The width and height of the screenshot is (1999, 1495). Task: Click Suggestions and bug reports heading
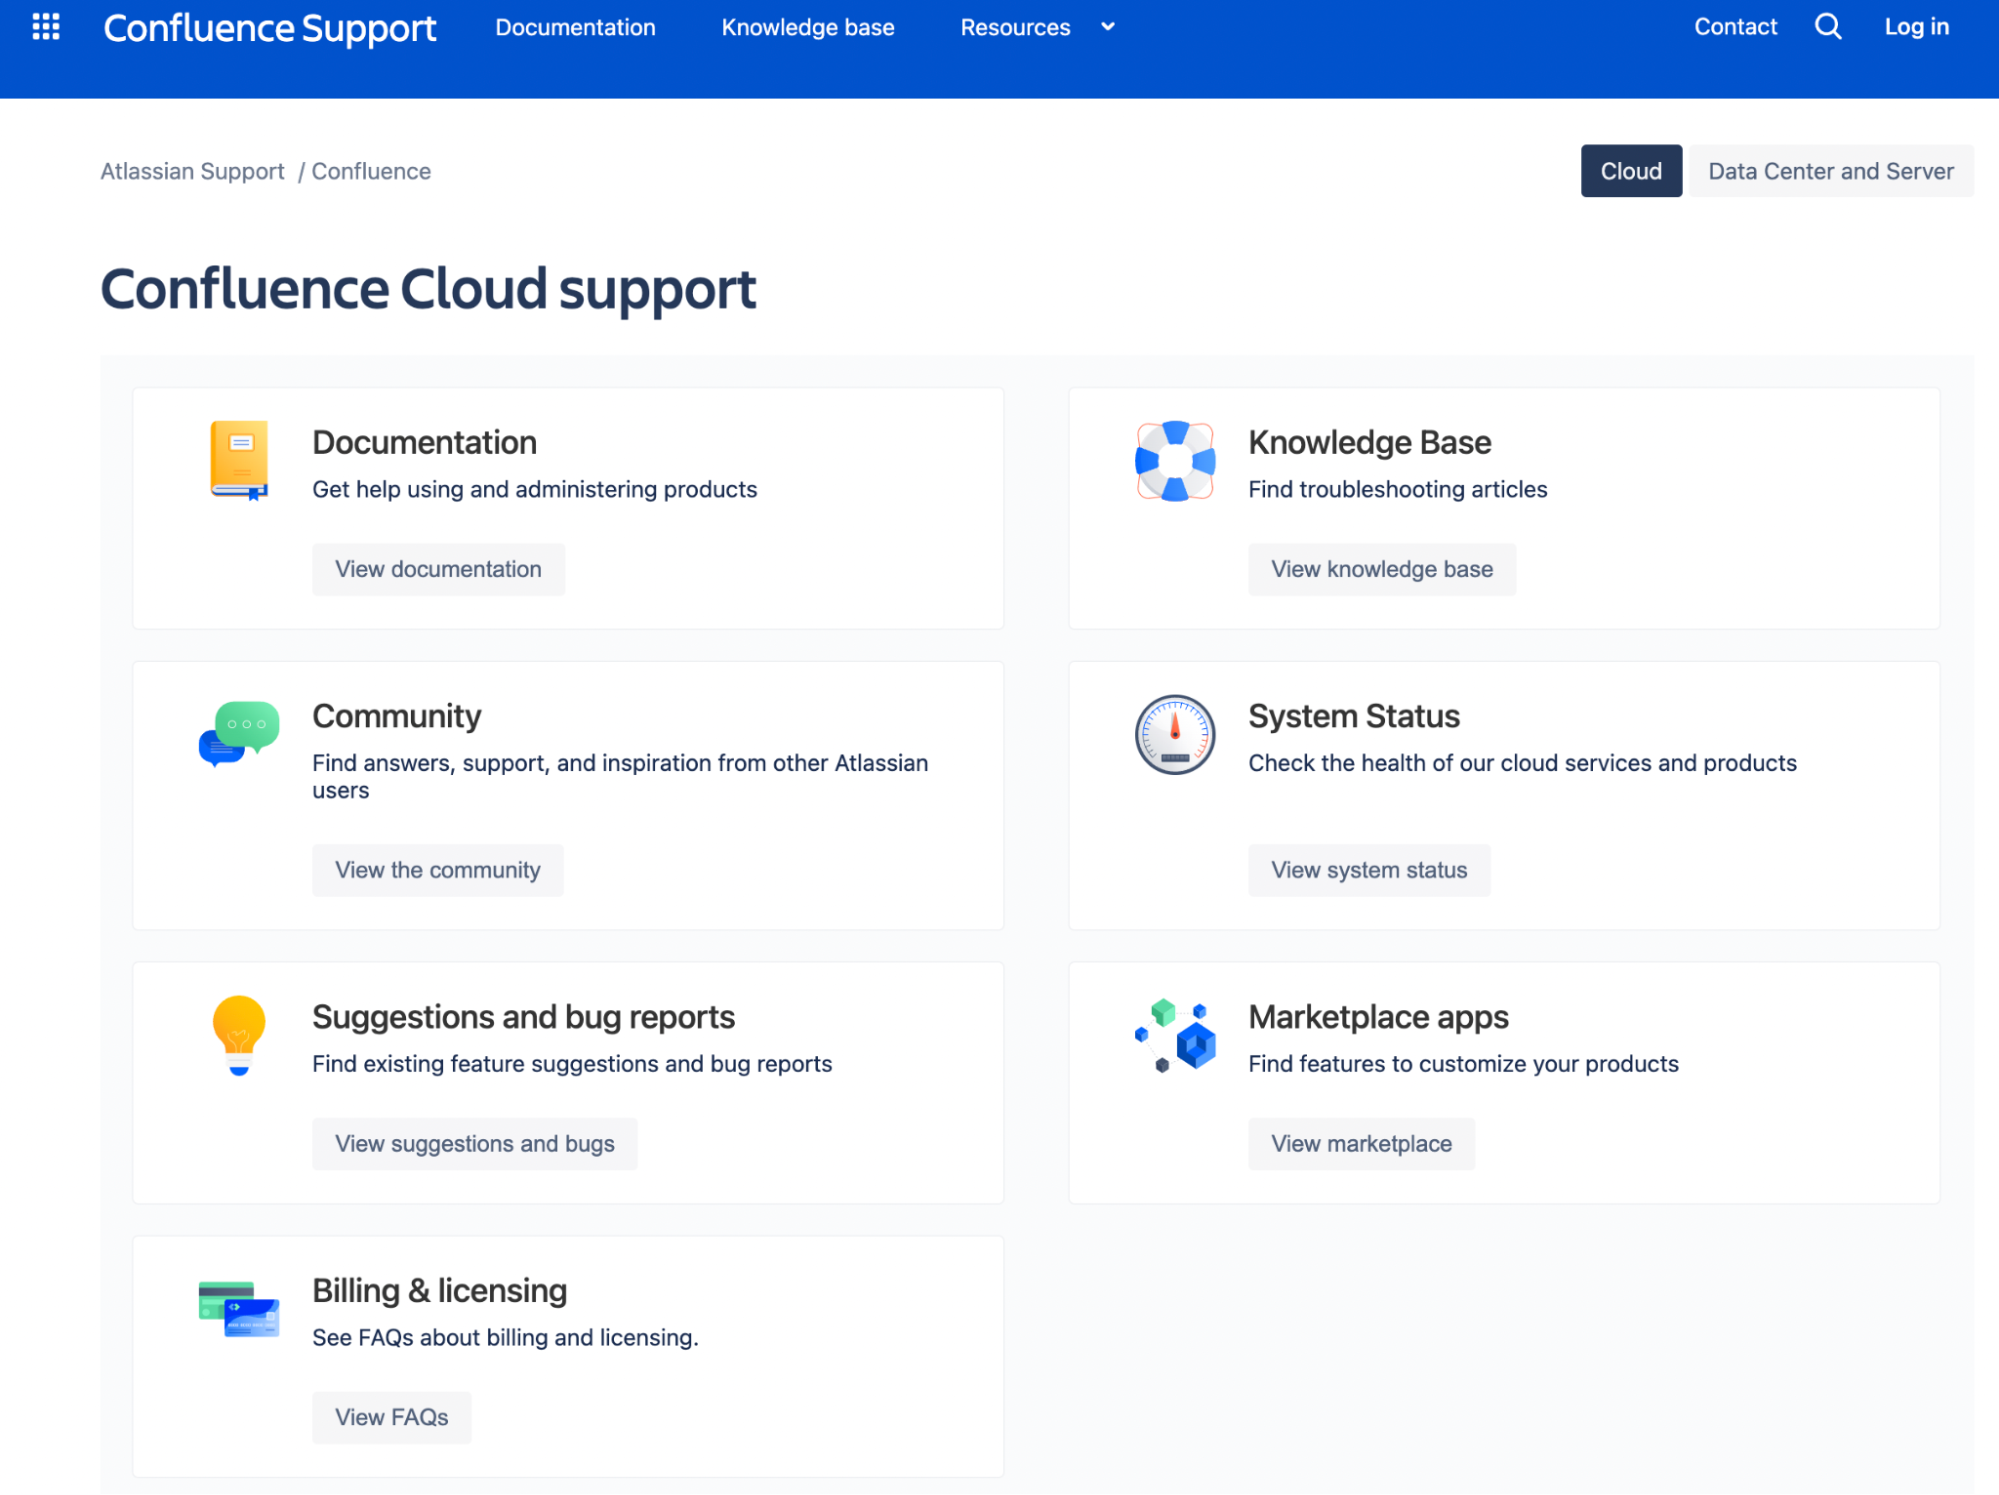click(523, 1017)
